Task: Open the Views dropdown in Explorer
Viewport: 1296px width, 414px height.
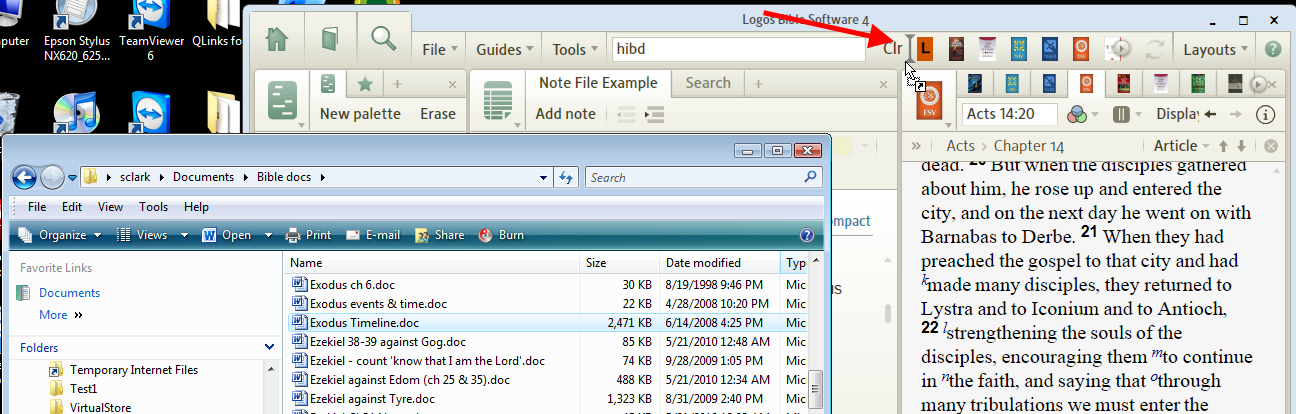Action: tap(153, 235)
